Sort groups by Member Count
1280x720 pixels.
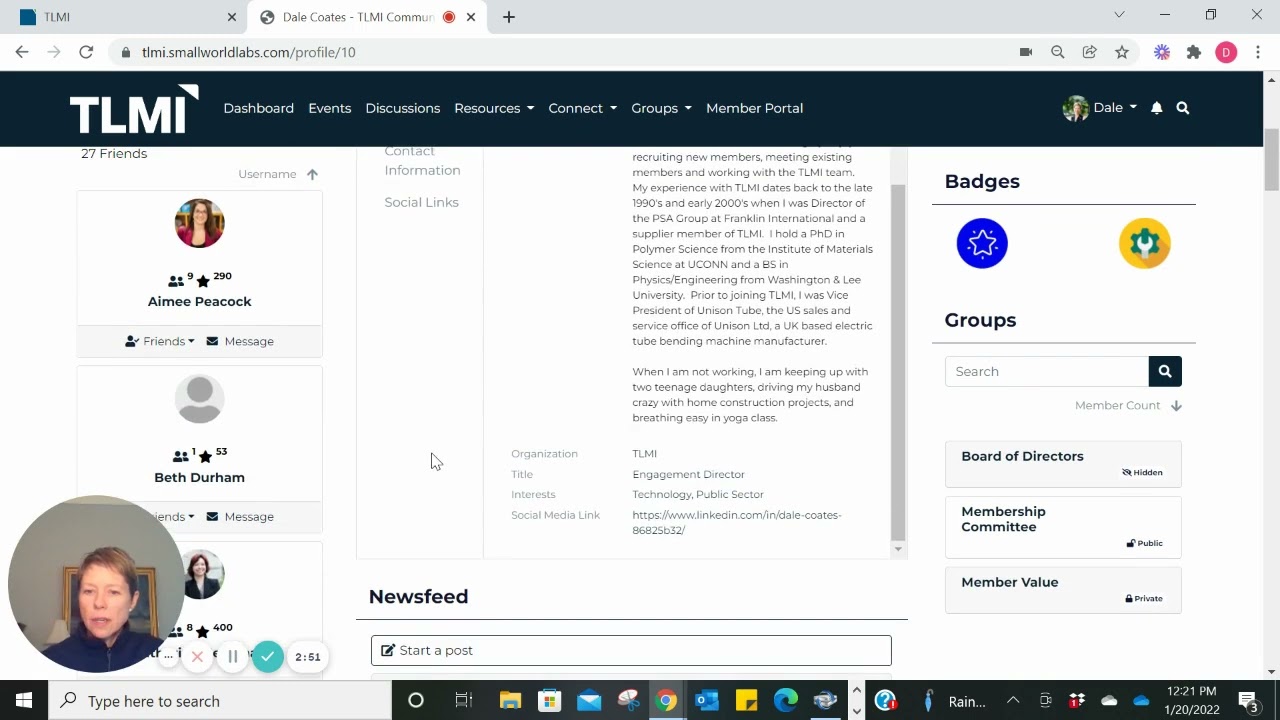1128,405
